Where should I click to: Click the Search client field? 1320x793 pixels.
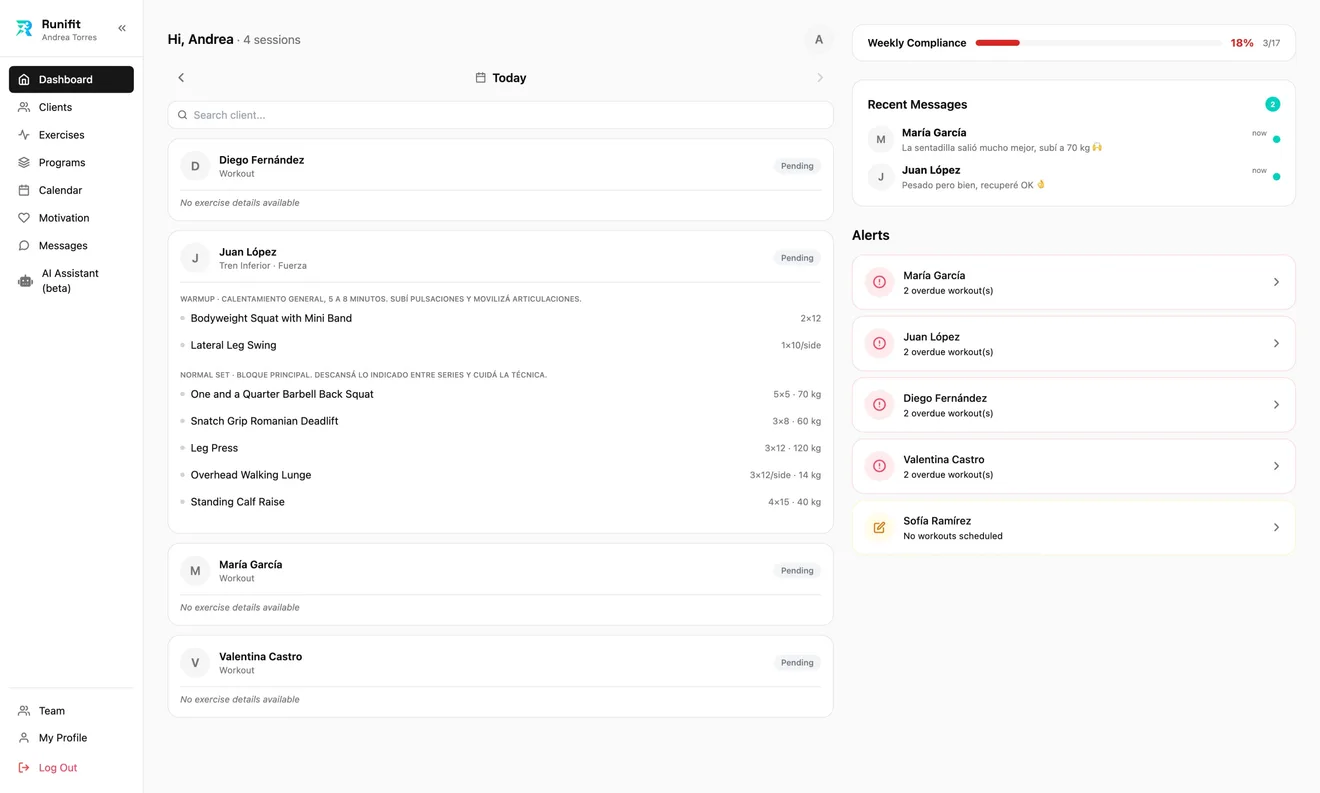[x=501, y=115]
